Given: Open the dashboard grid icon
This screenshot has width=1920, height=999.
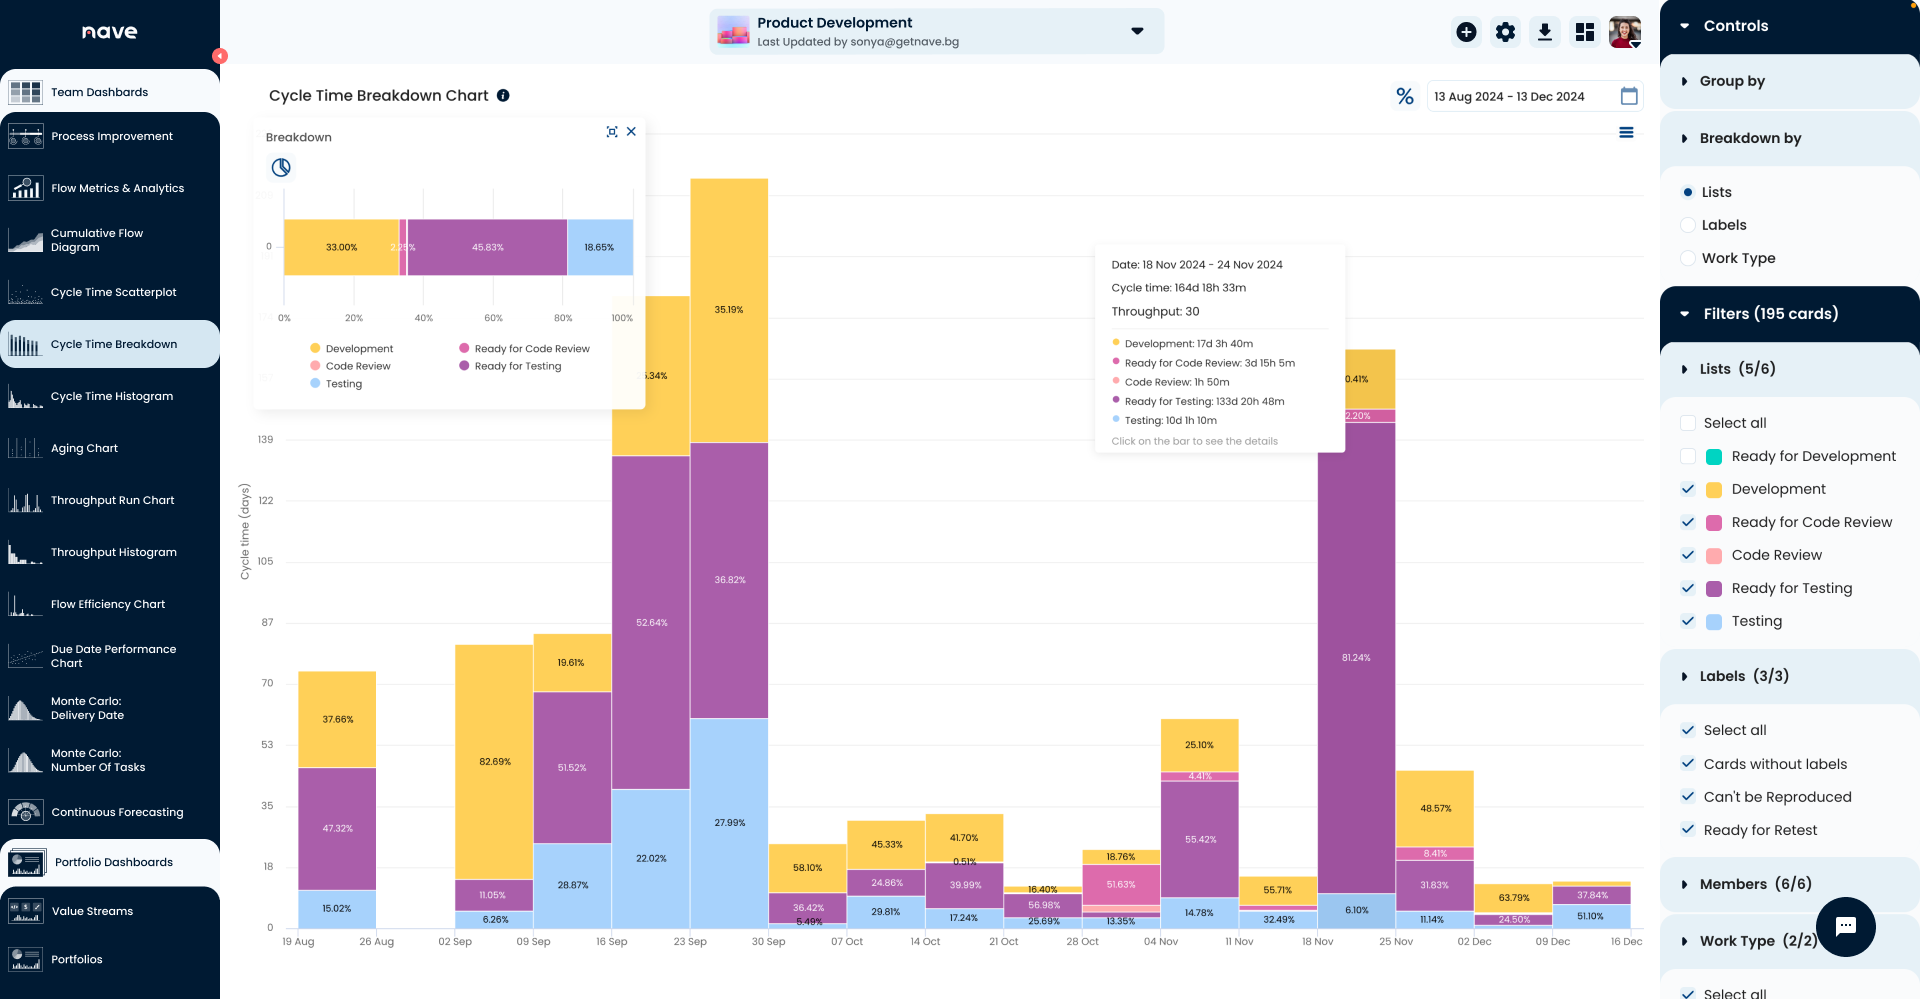Looking at the screenshot, I should (1585, 32).
